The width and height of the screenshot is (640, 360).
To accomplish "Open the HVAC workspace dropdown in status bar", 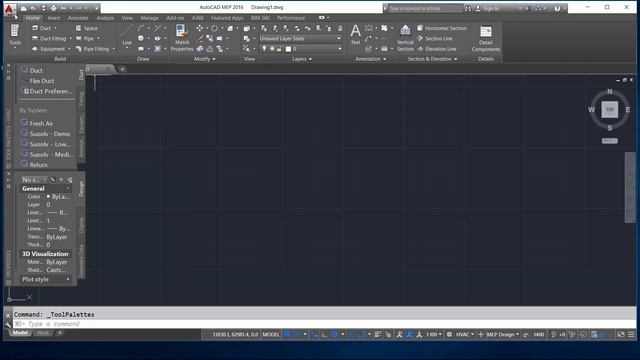I will tap(465, 334).
